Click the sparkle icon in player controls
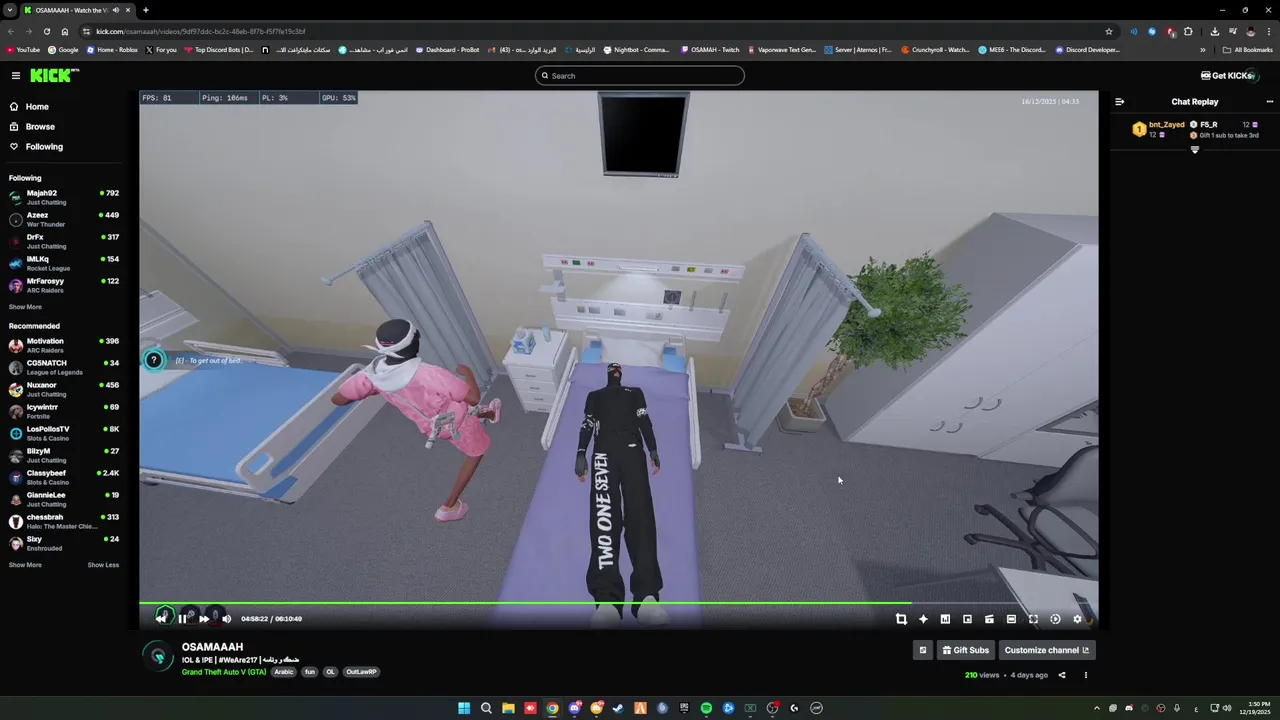 pyautogui.click(x=923, y=619)
